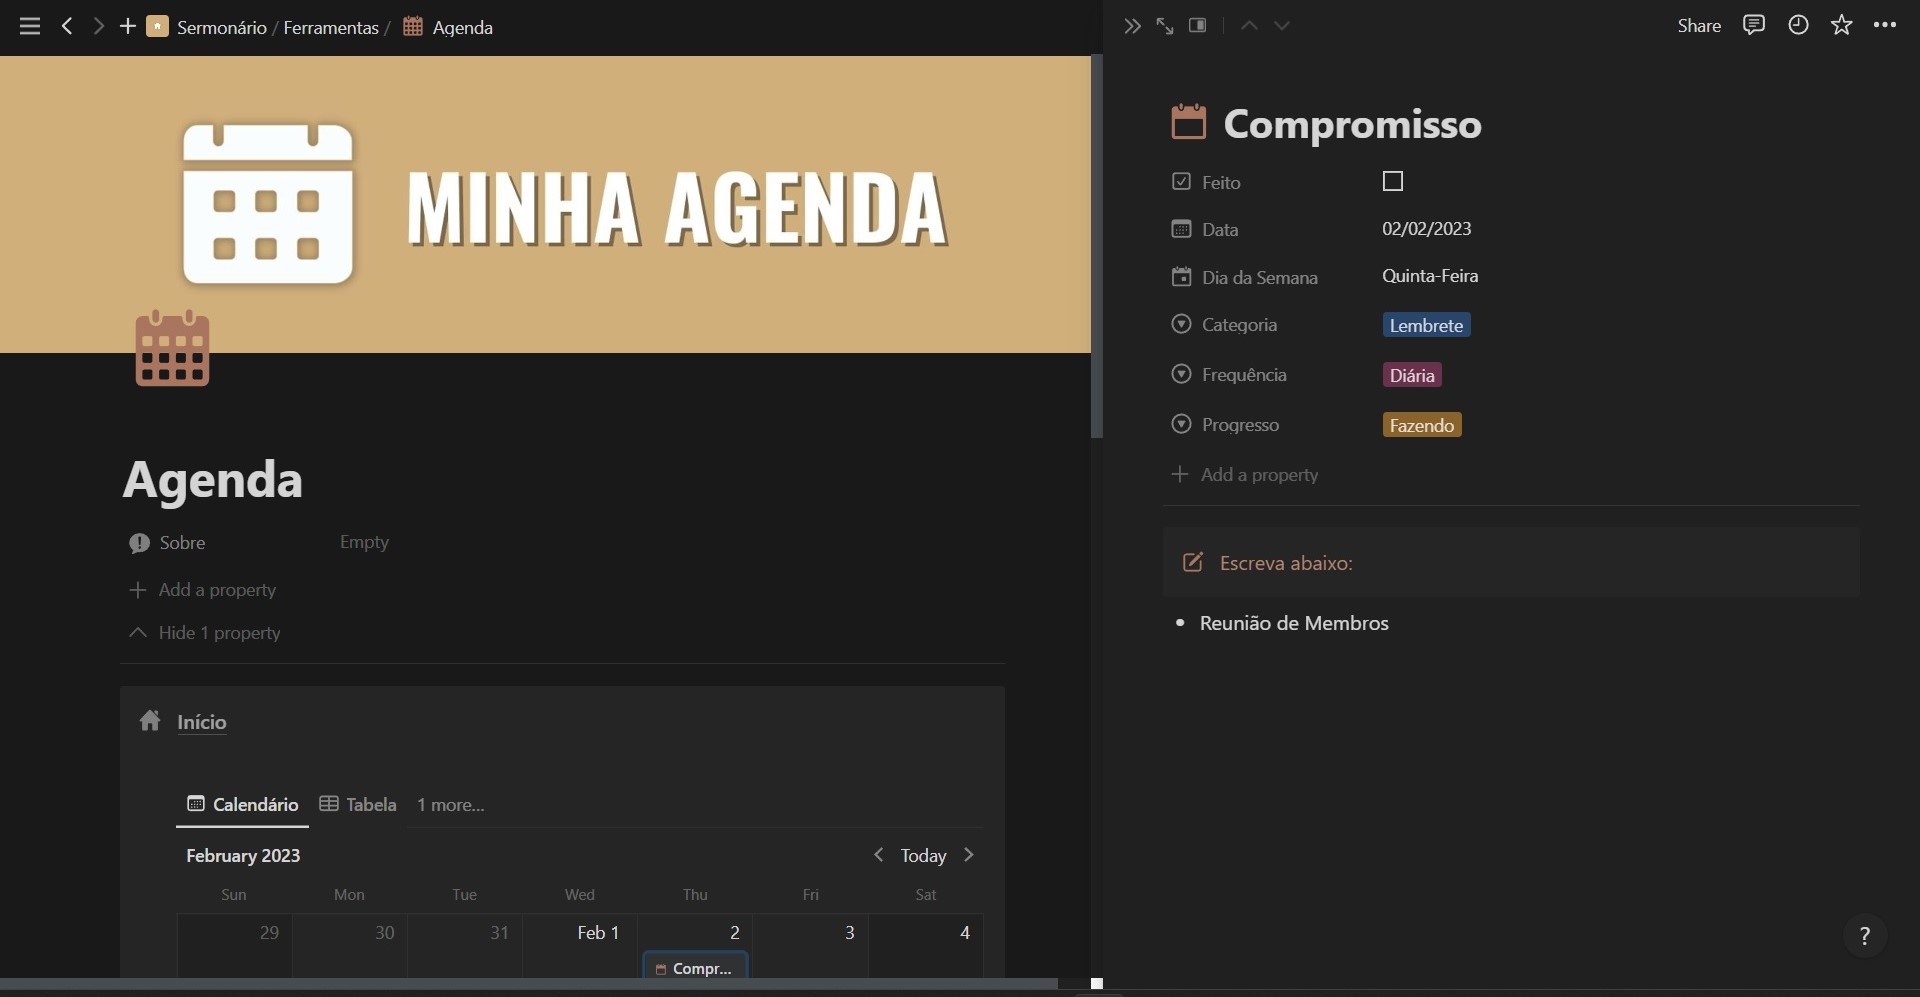Image resolution: width=1920 pixels, height=997 pixels.
Task: Switch peek mode layout icon
Action: tap(1198, 26)
